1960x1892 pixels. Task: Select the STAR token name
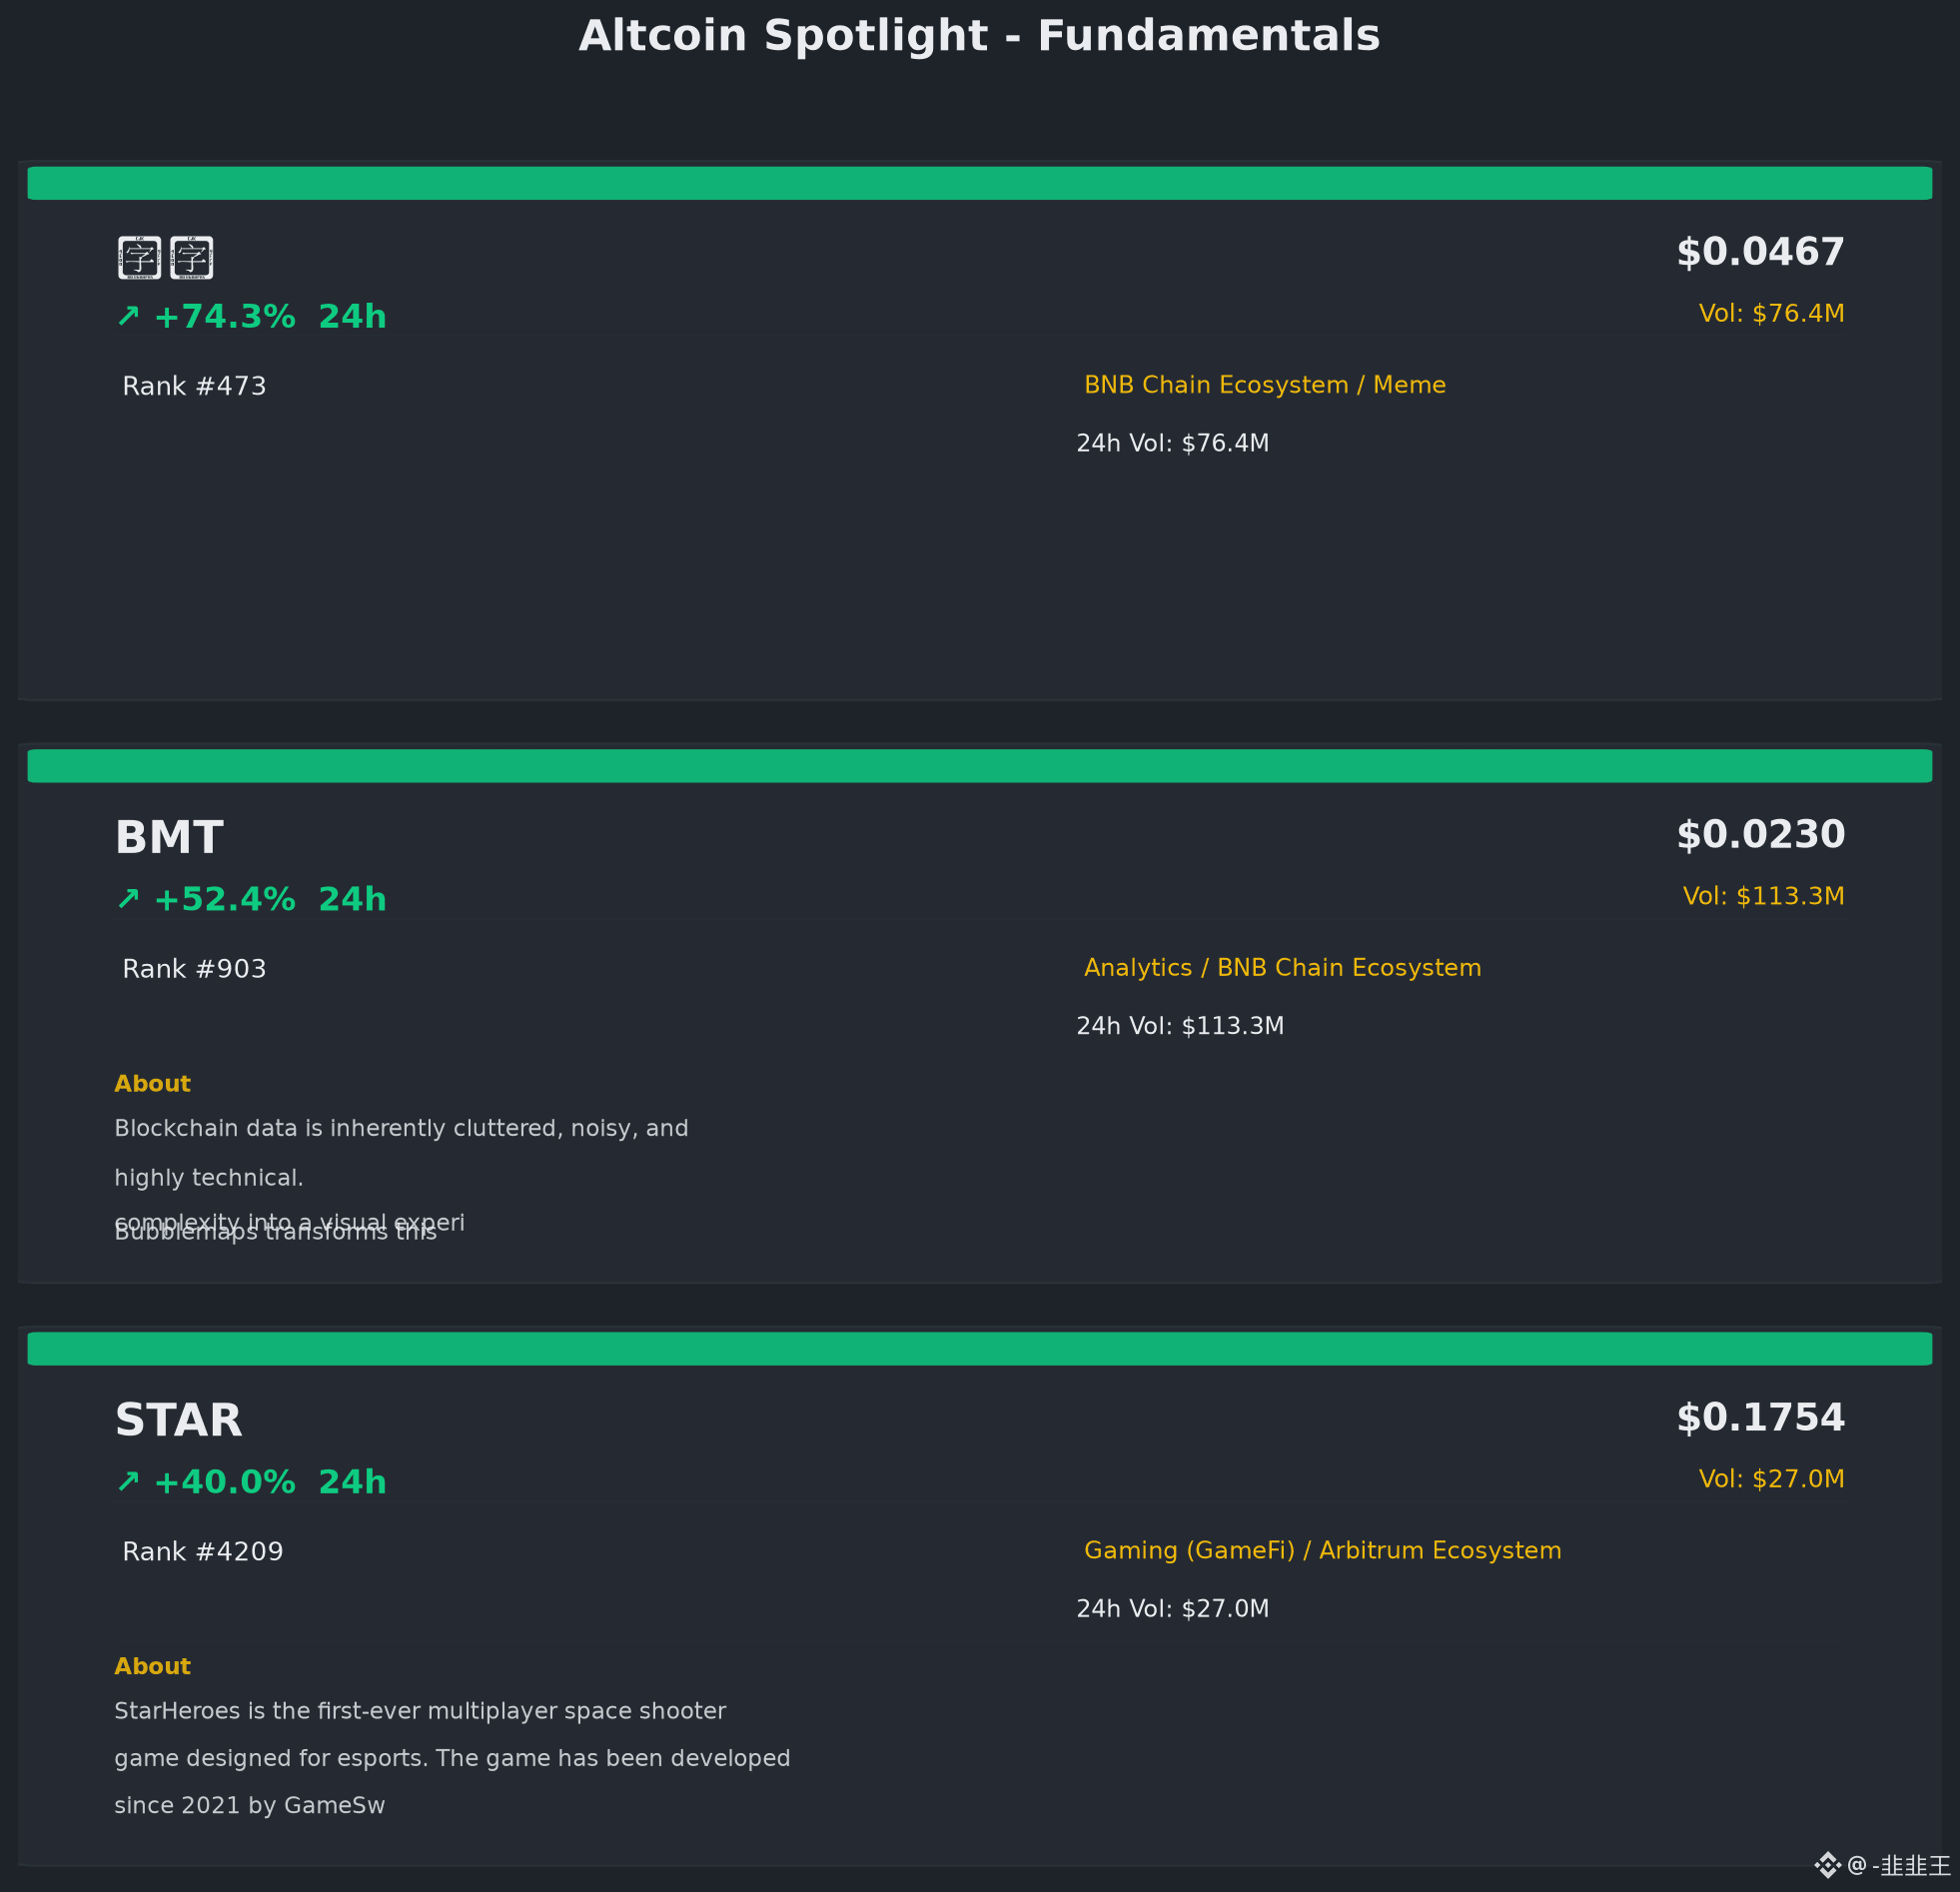[x=179, y=1421]
